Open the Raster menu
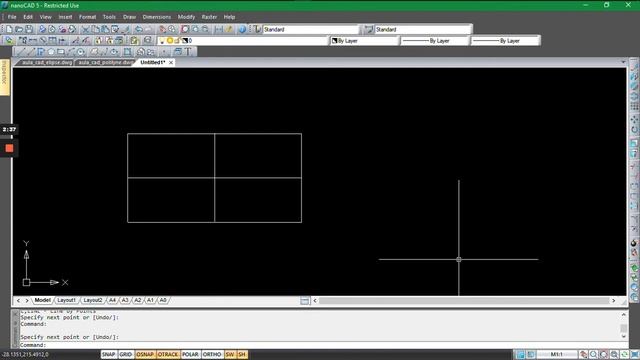Viewport: 640px width, 360px height. (x=209, y=17)
